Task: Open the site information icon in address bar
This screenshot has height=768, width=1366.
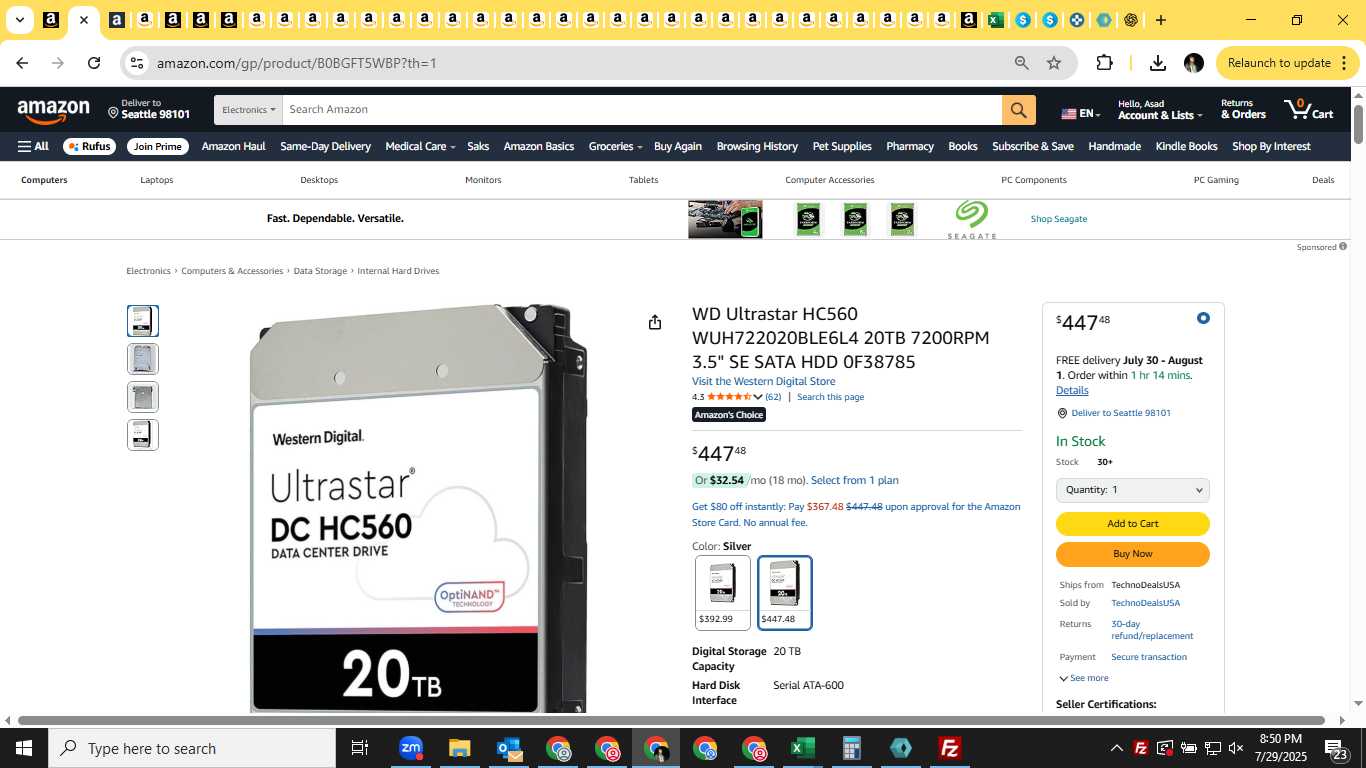Action: (137, 63)
